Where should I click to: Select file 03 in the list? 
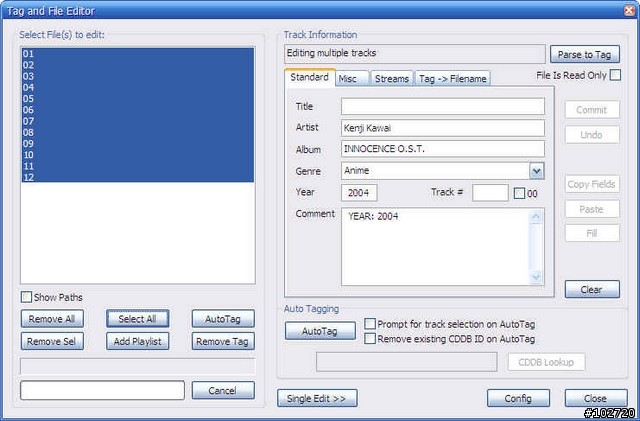138,76
